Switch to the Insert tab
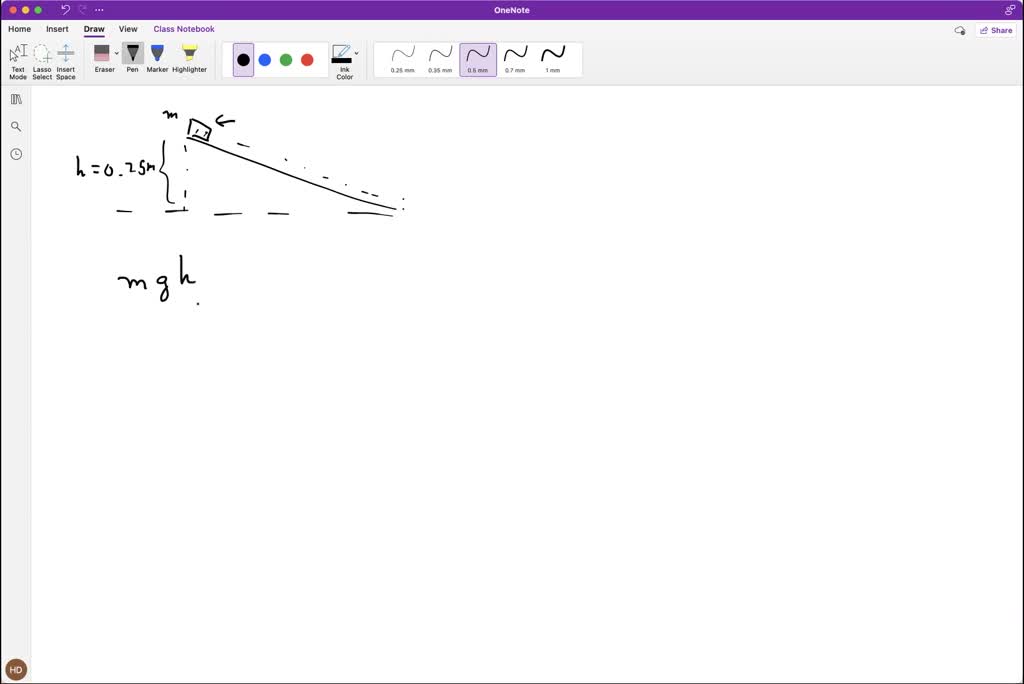1024x684 pixels. (57, 29)
